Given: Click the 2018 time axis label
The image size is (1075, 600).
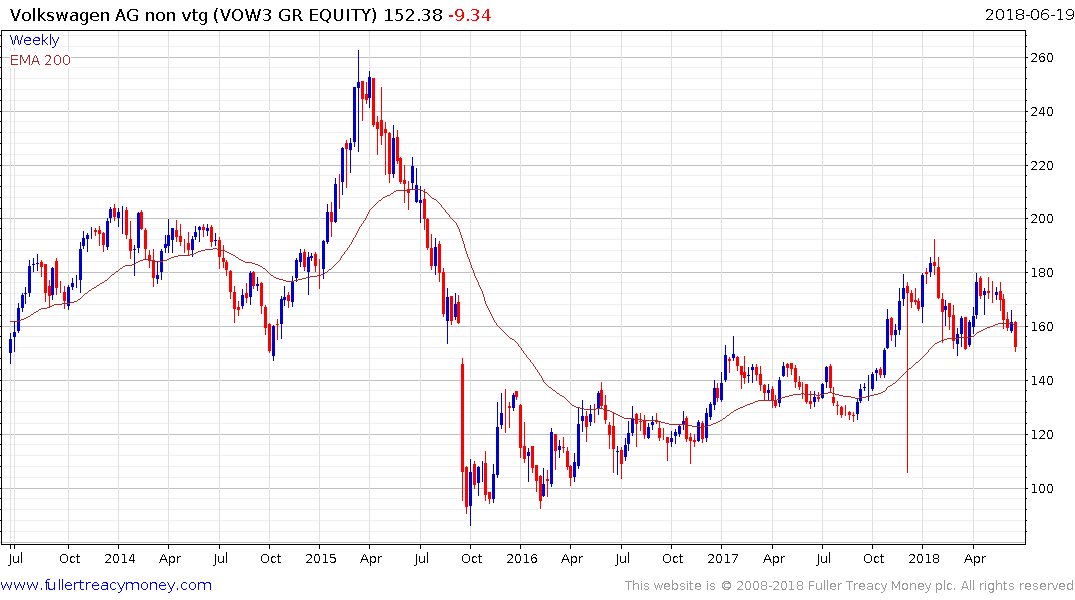Looking at the screenshot, I should pos(923,558).
